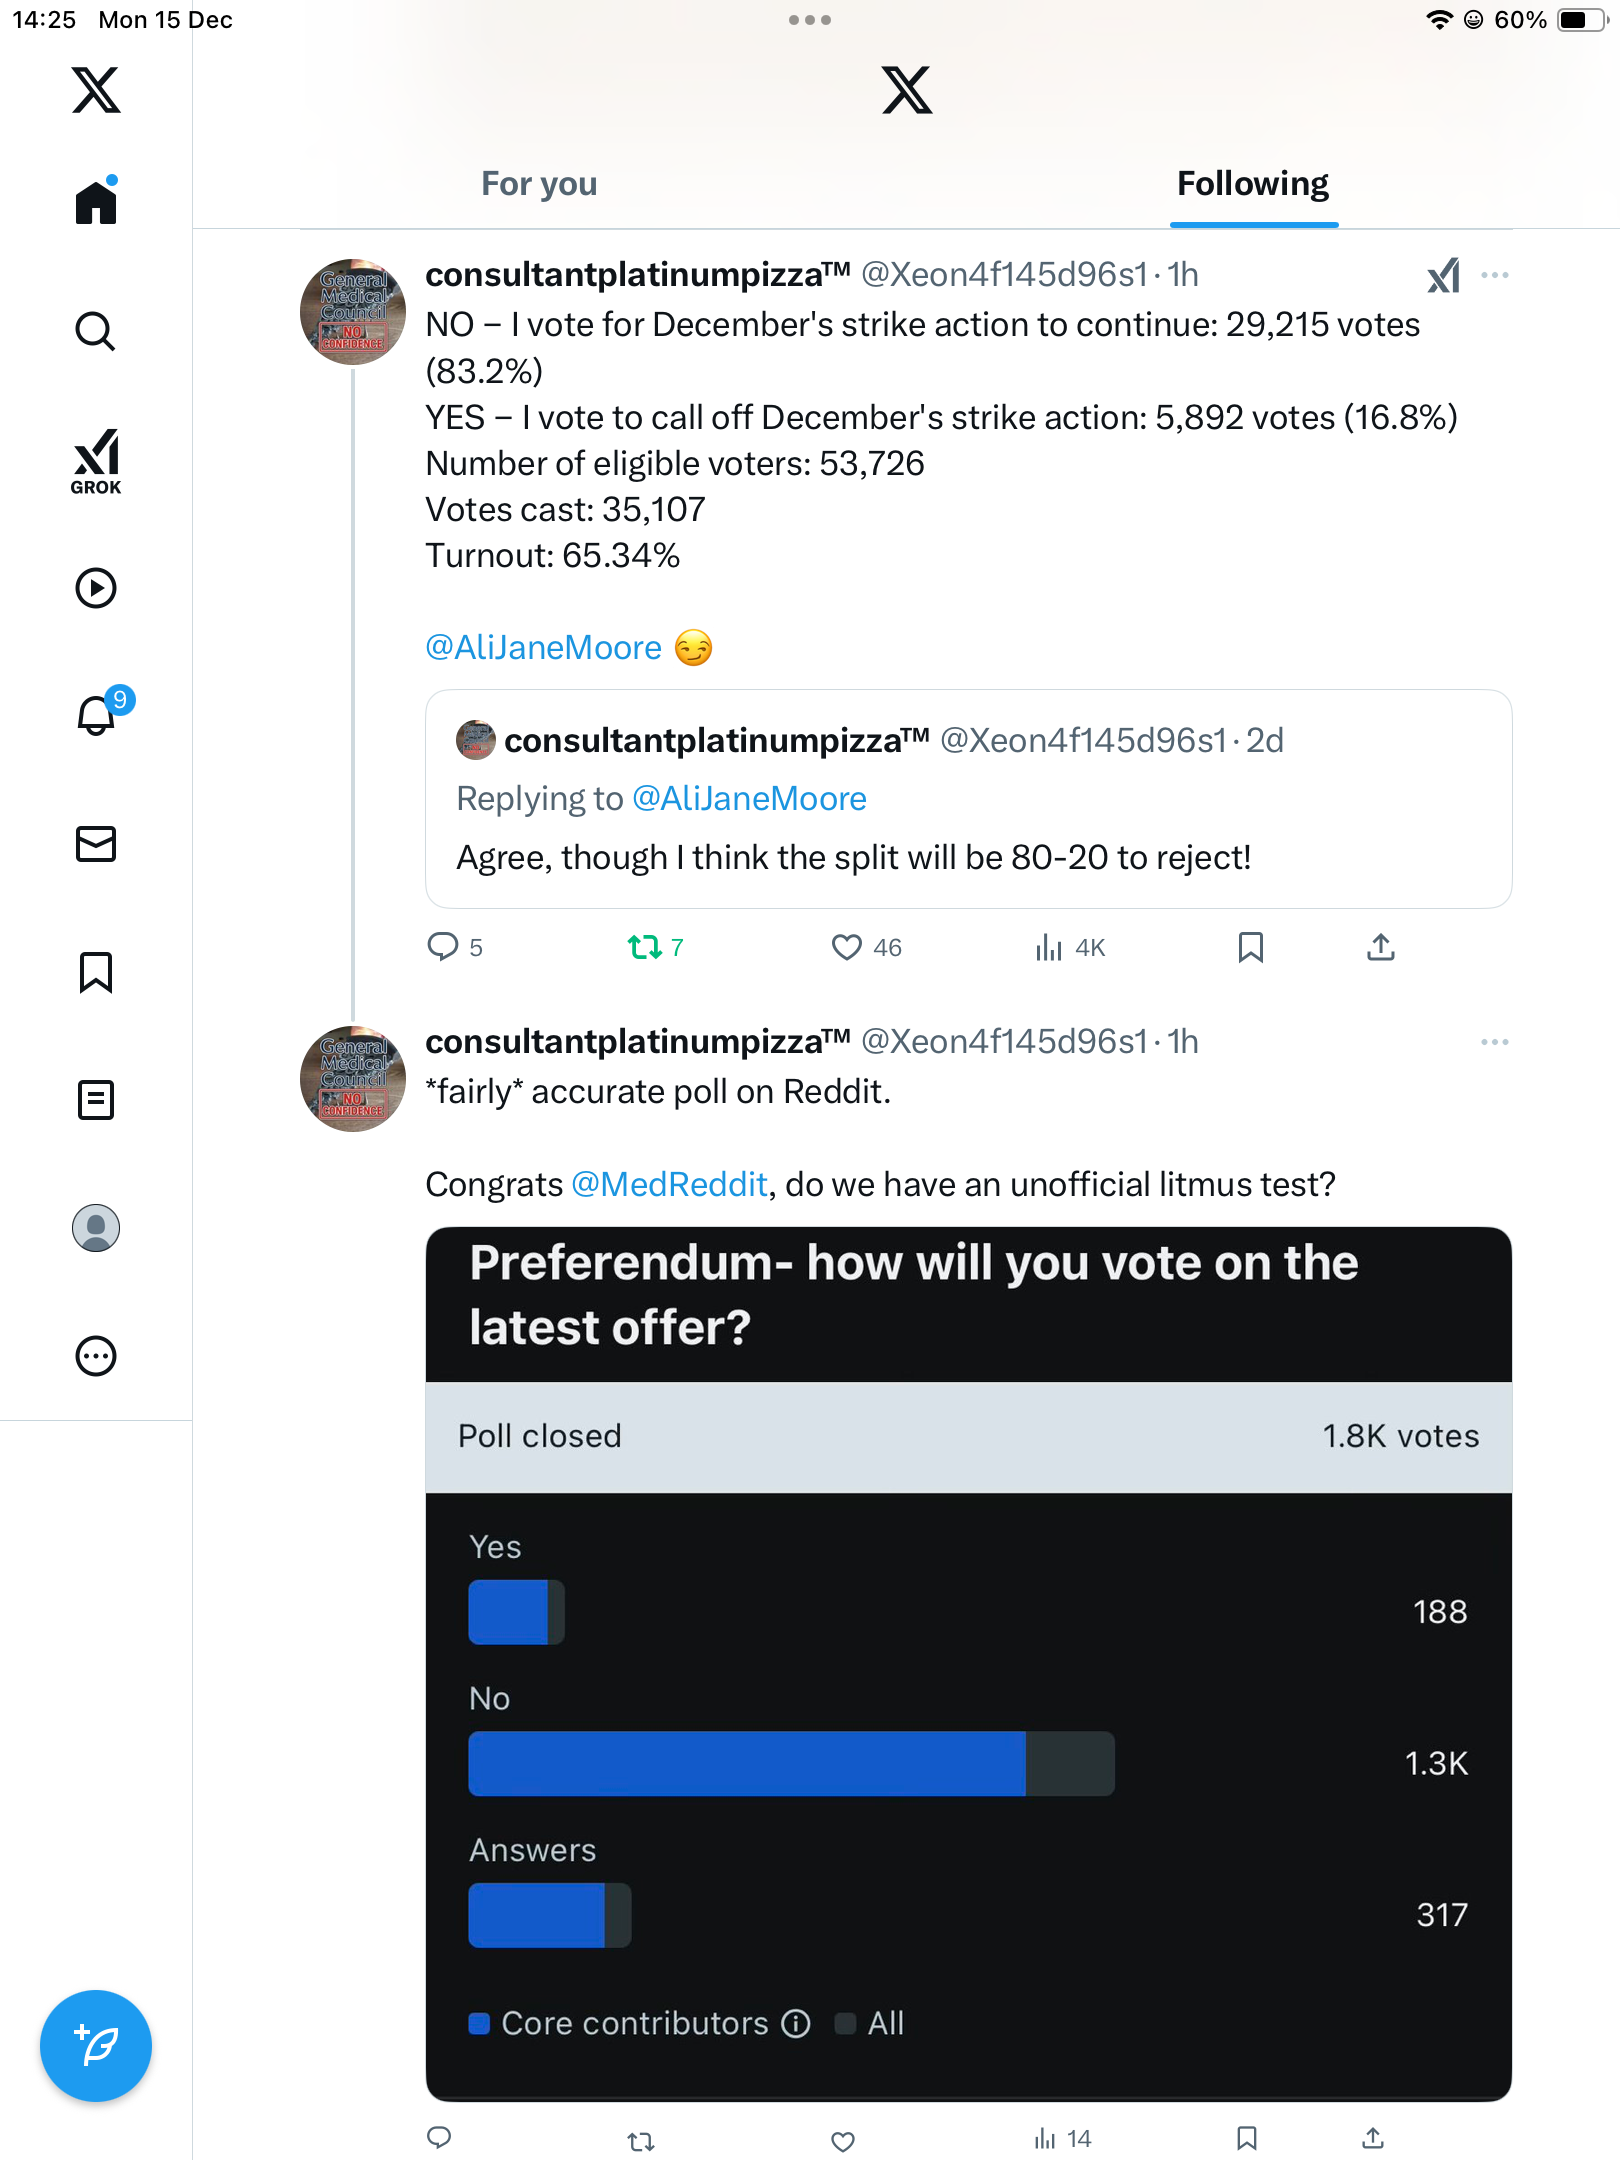Bookmark the strike vote results post
This screenshot has height=2160, width=1620.
pos(1250,947)
